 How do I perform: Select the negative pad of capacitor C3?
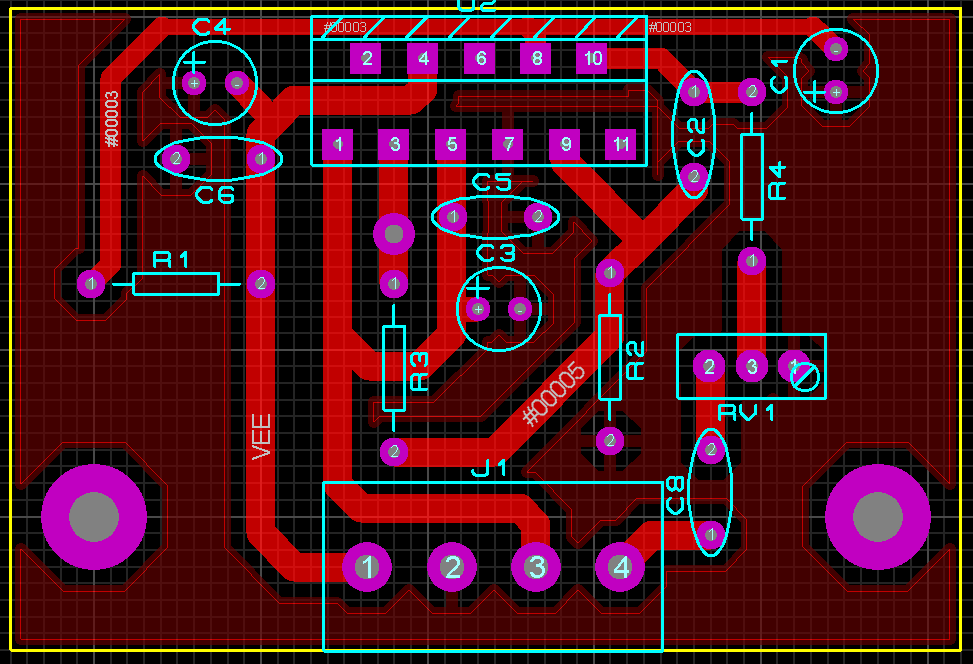point(520,309)
